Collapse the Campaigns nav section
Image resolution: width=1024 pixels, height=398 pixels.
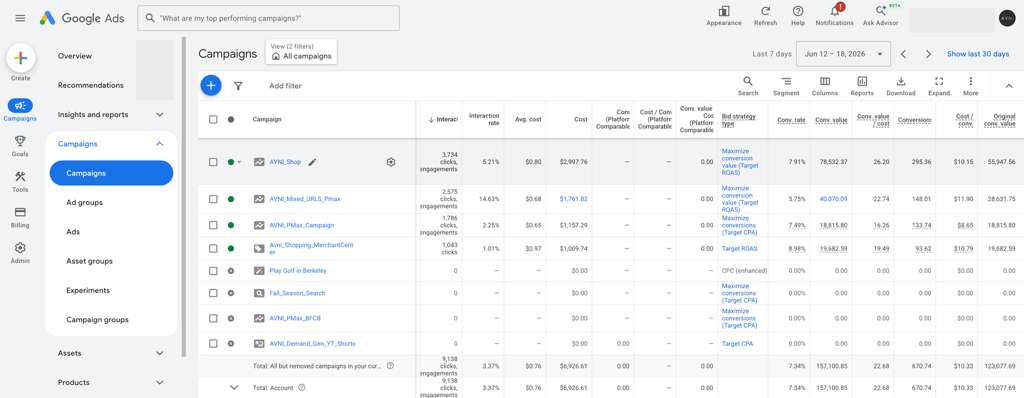[x=159, y=144]
